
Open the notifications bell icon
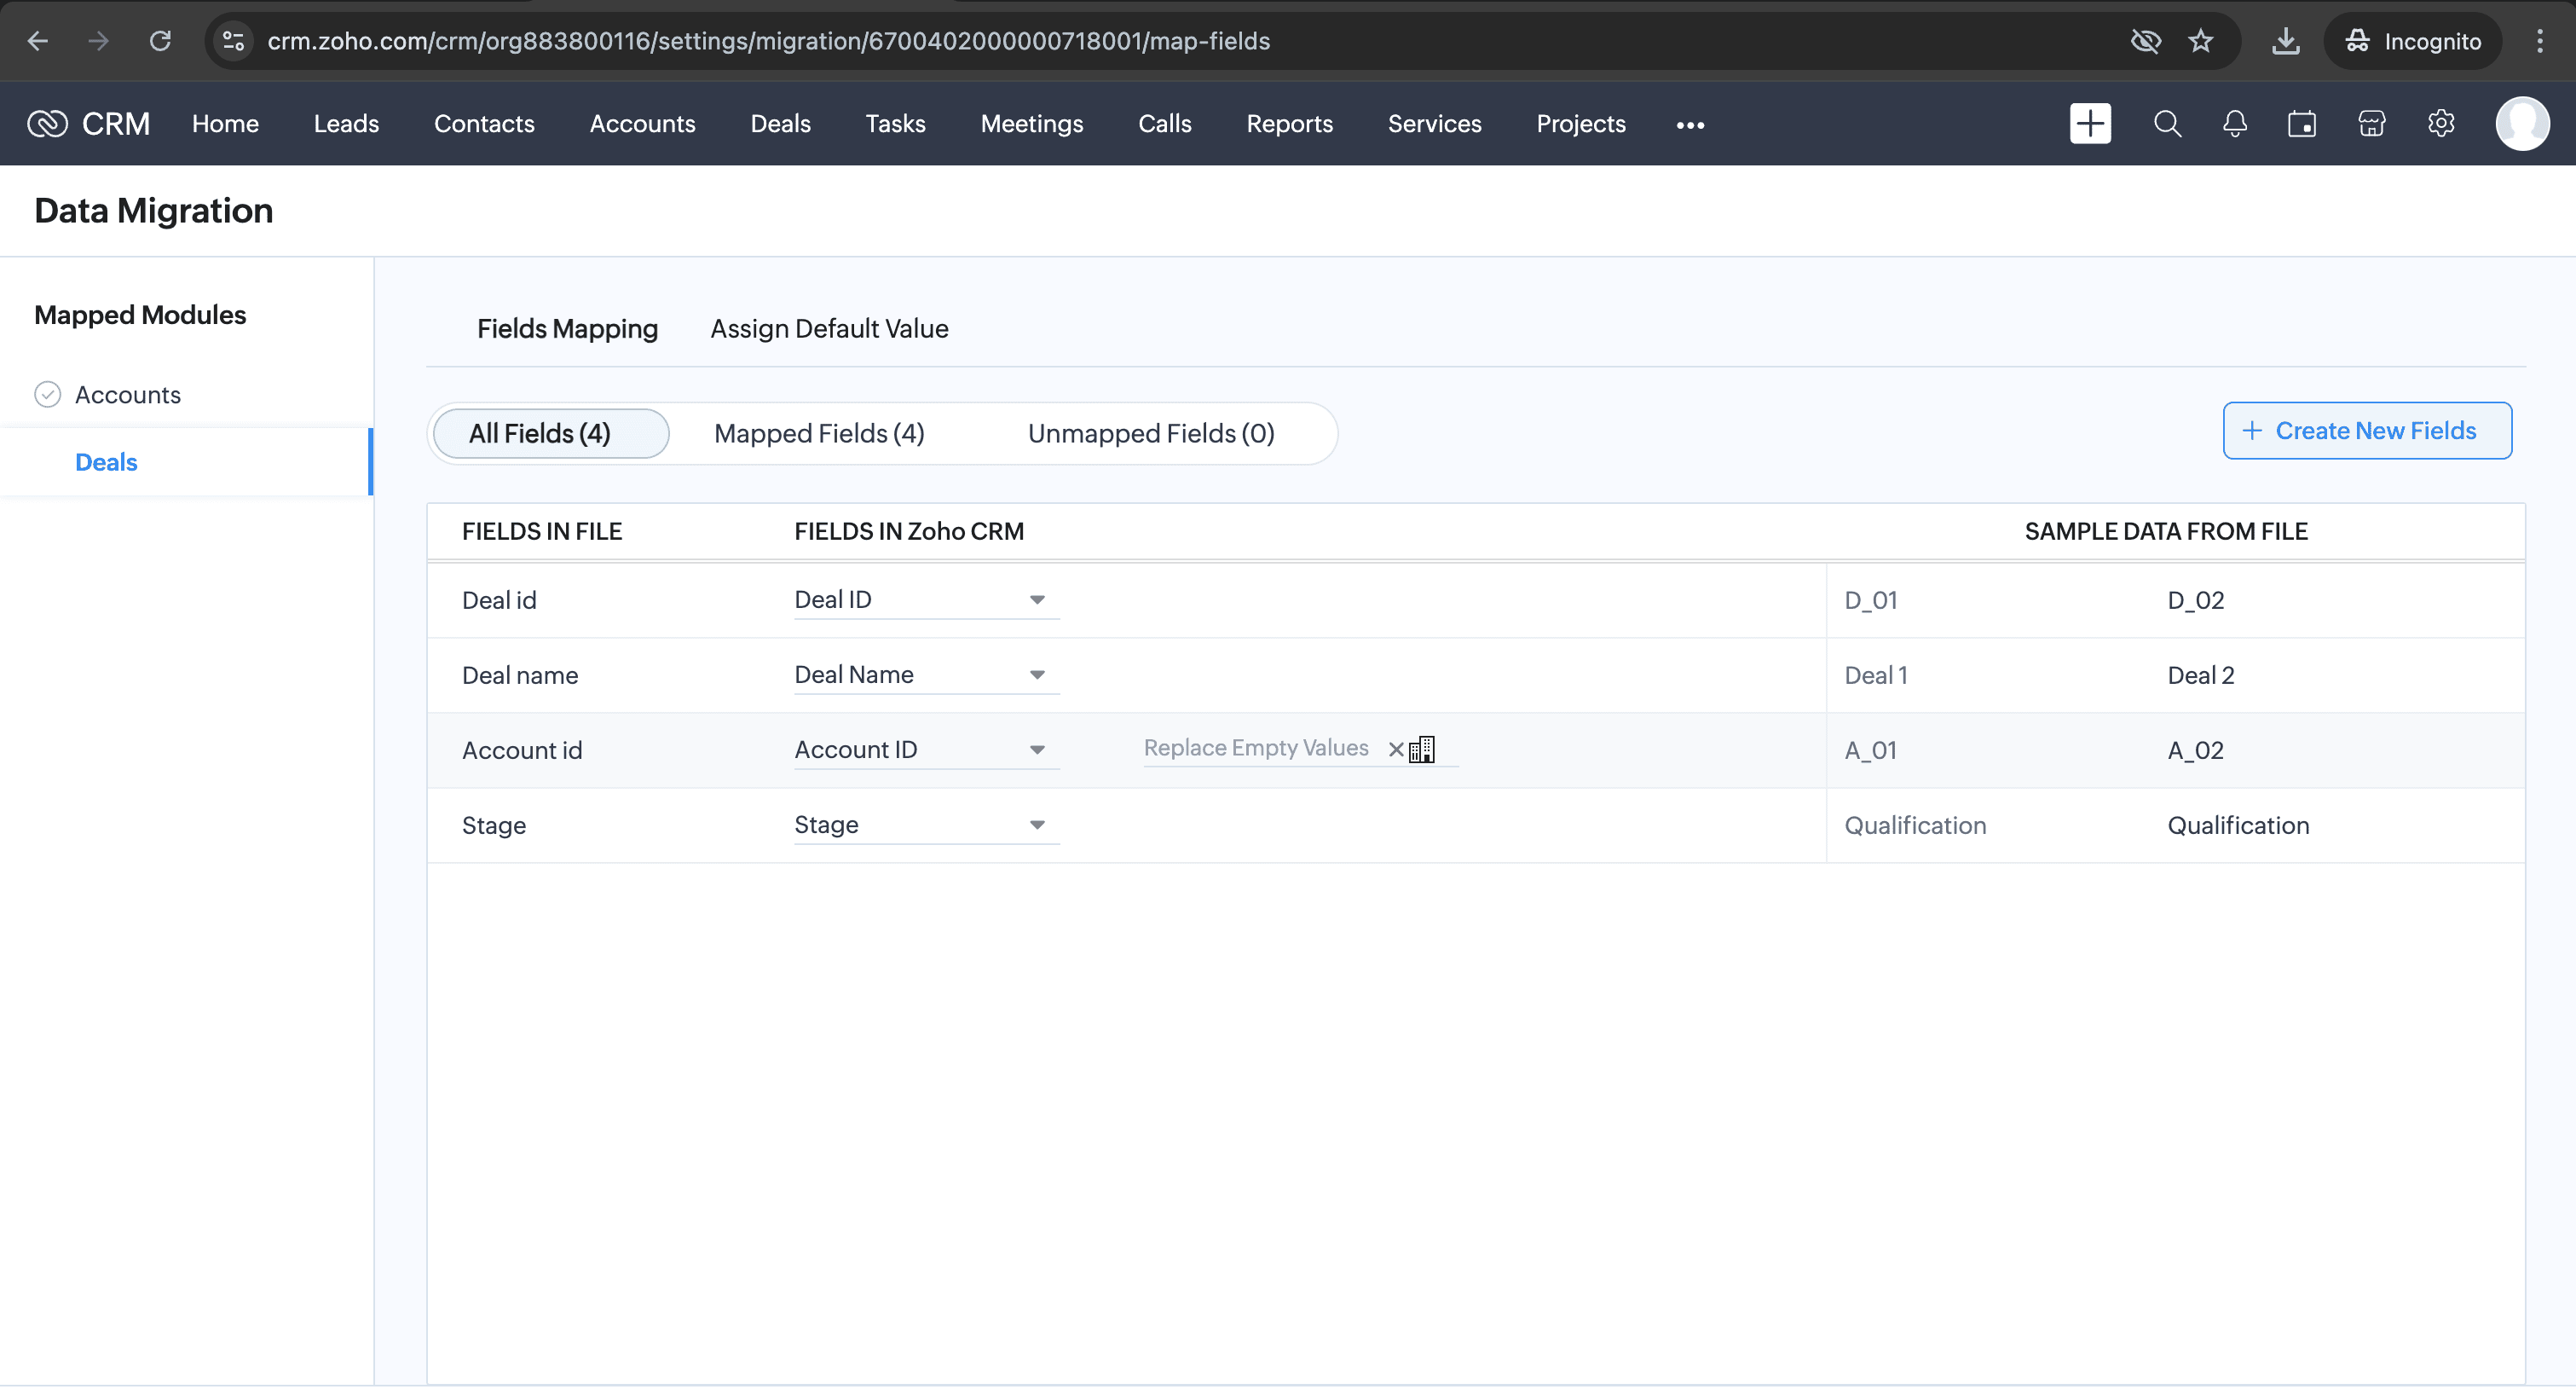point(2234,124)
